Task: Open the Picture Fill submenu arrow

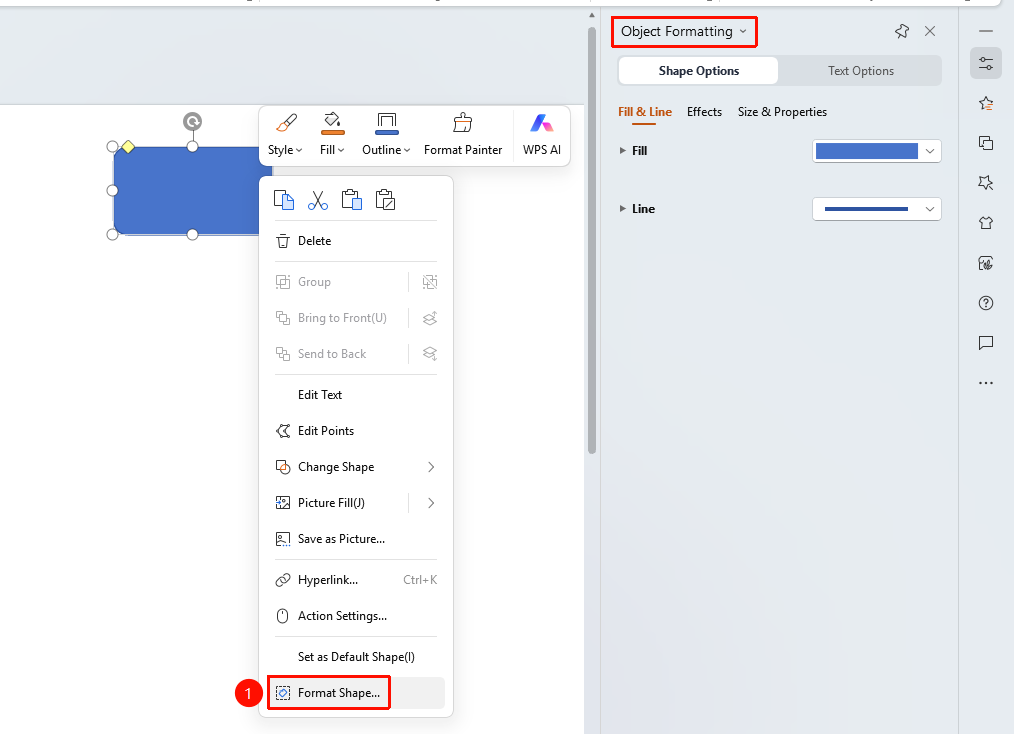Action: click(431, 503)
